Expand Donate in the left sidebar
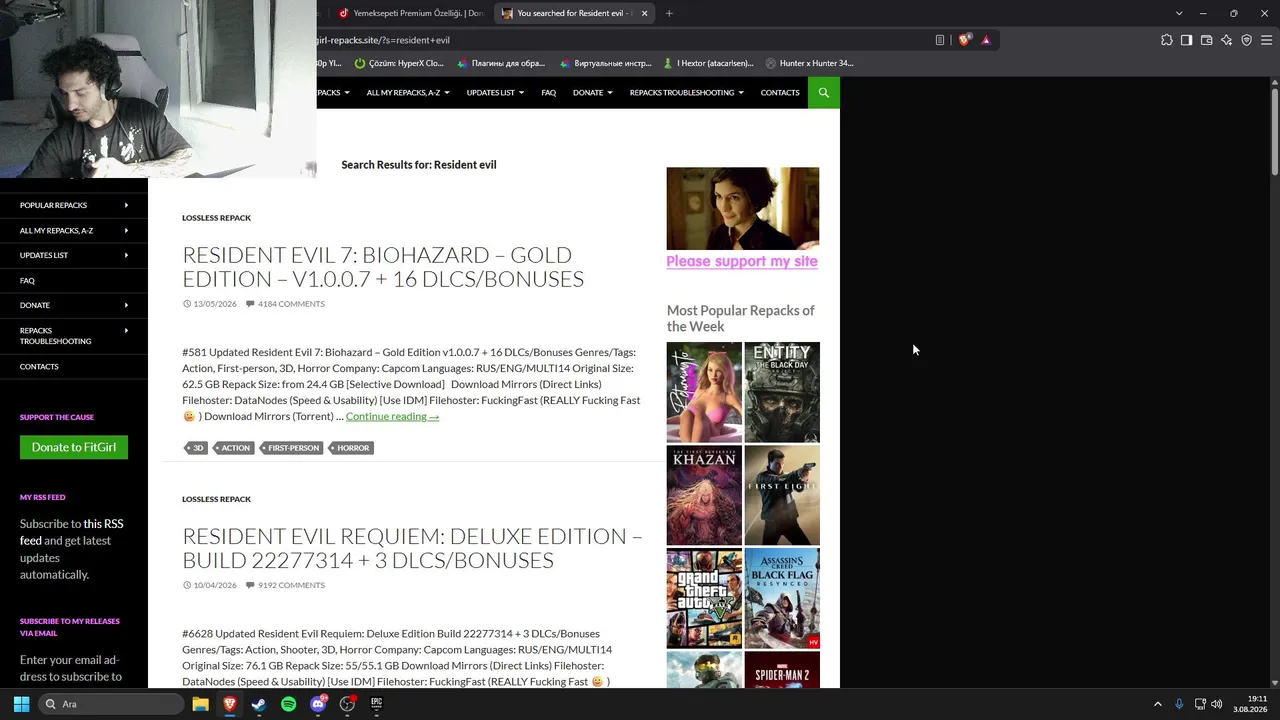 click(74, 305)
